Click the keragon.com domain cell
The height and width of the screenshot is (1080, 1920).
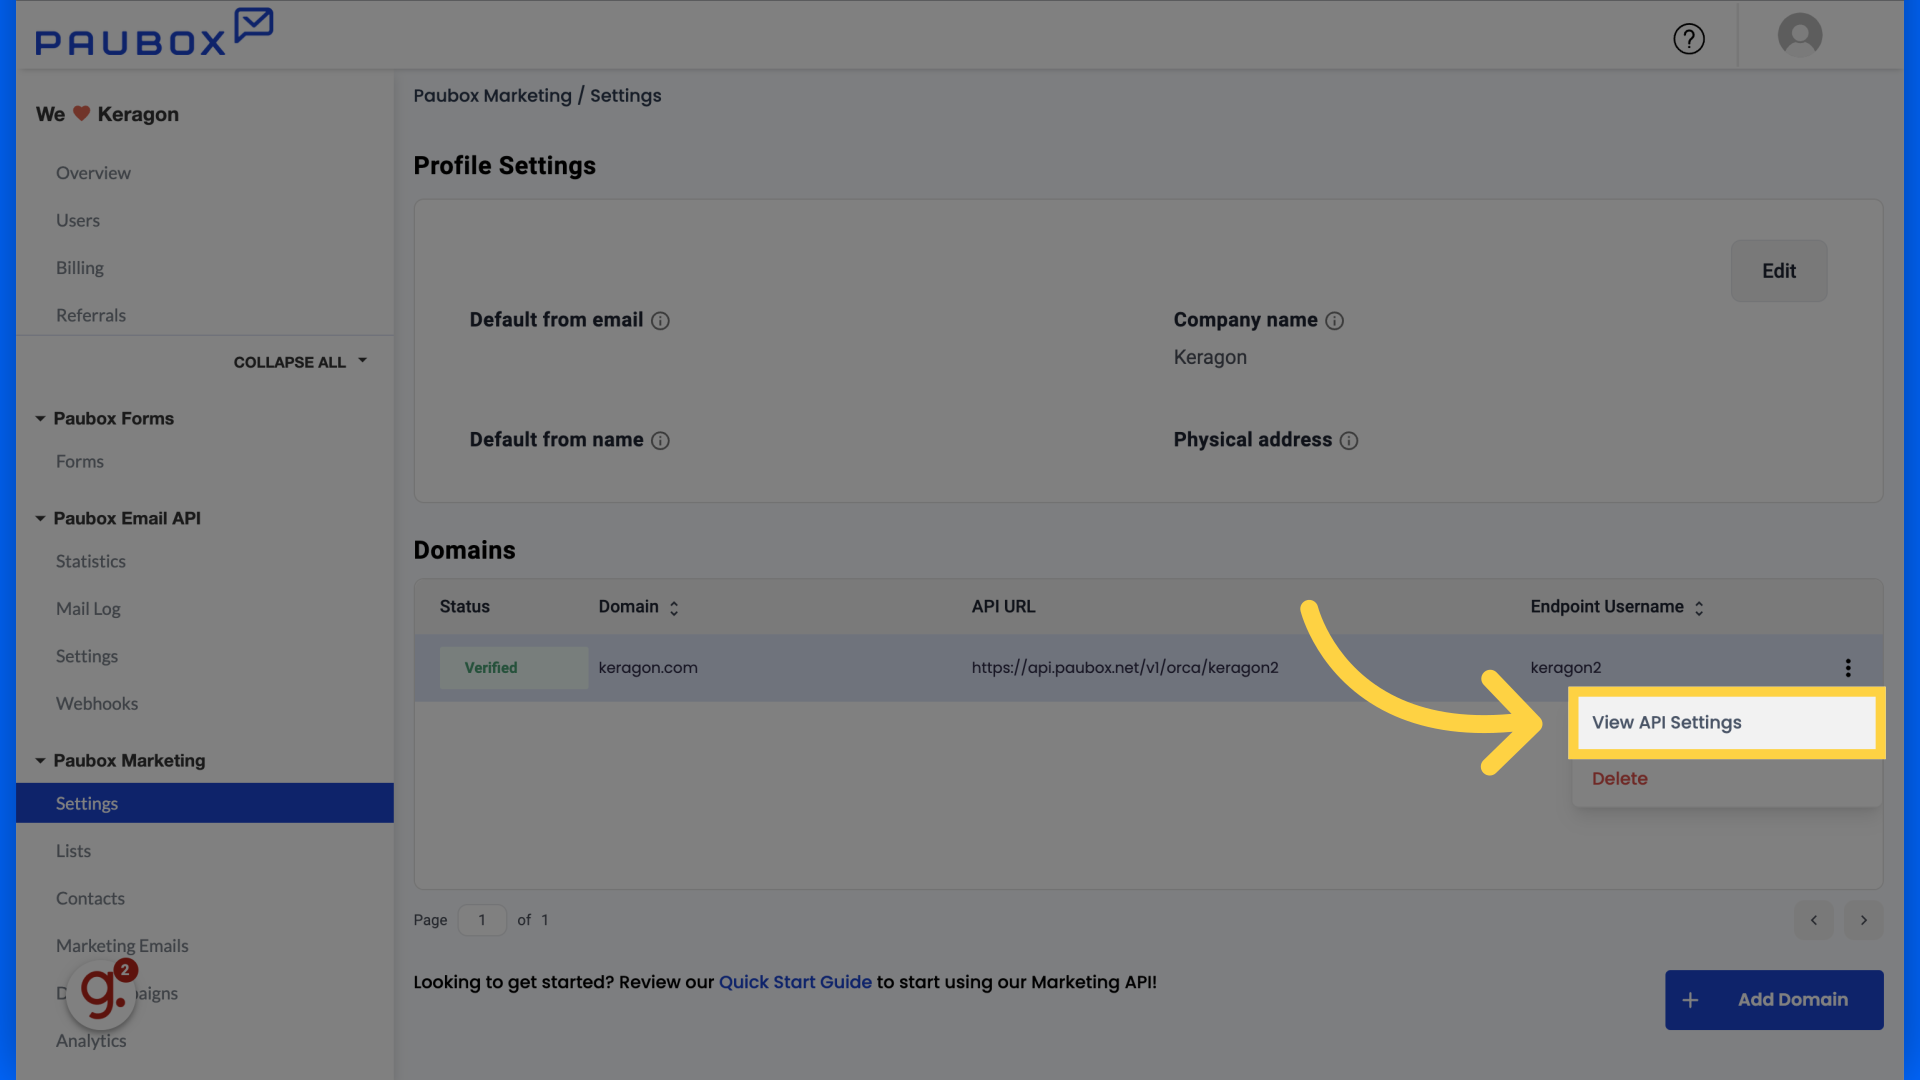click(x=648, y=668)
